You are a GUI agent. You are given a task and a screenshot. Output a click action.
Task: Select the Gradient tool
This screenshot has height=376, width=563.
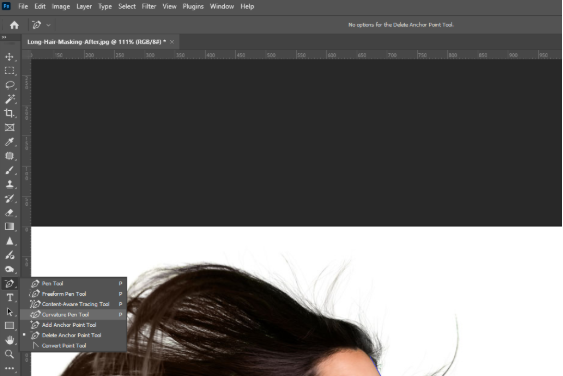click(10, 227)
